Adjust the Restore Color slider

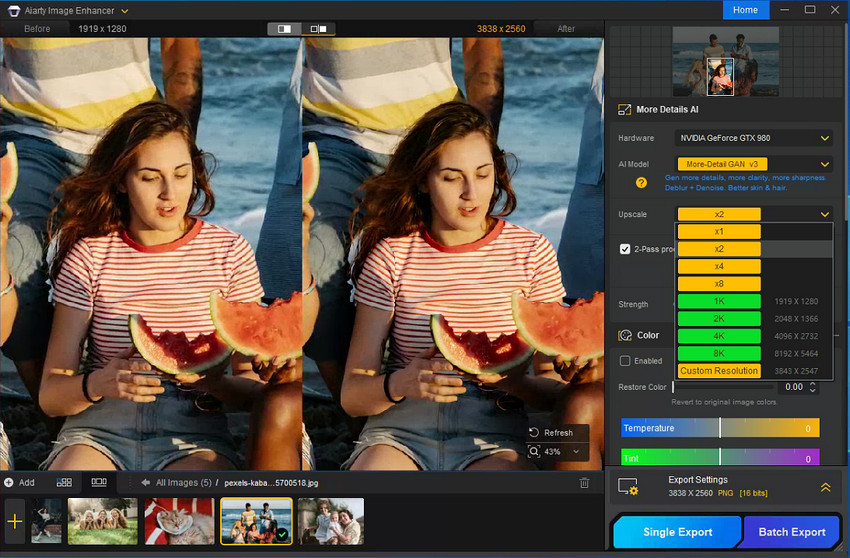coord(723,387)
